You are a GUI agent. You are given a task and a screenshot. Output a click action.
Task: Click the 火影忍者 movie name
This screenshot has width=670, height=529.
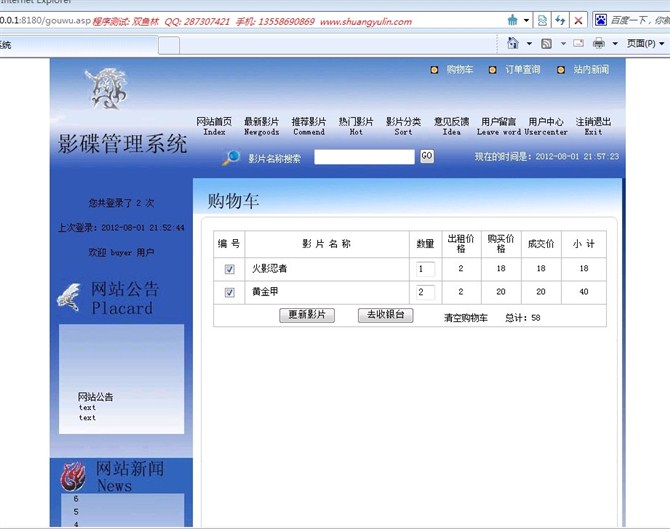click(269, 268)
